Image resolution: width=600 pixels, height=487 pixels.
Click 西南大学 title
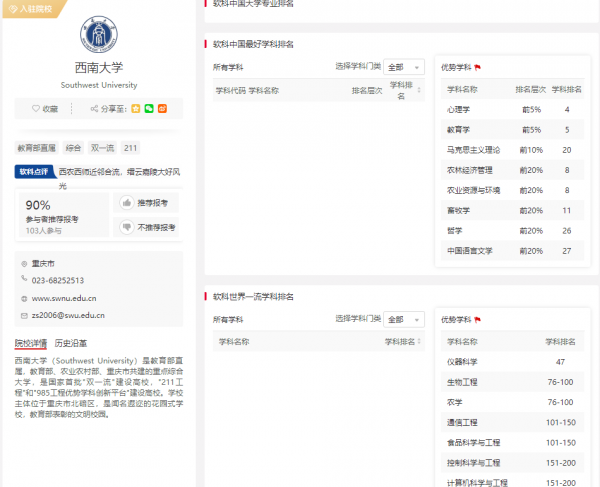pos(99,68)
